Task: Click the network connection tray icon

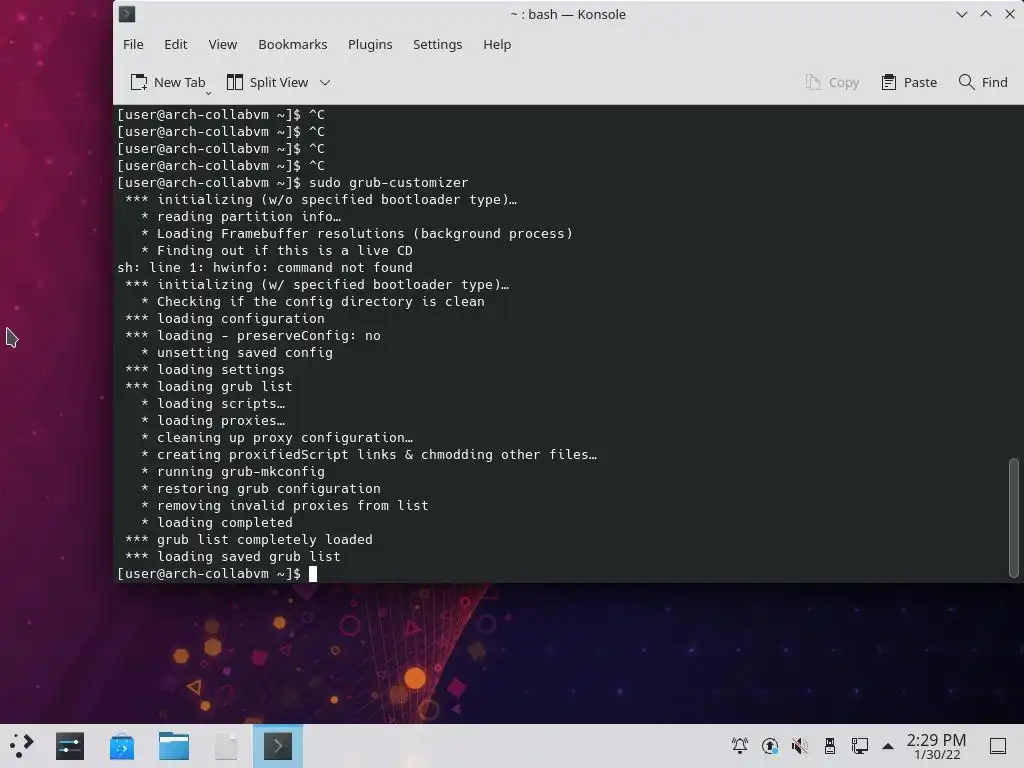Action: pos(859,745)
